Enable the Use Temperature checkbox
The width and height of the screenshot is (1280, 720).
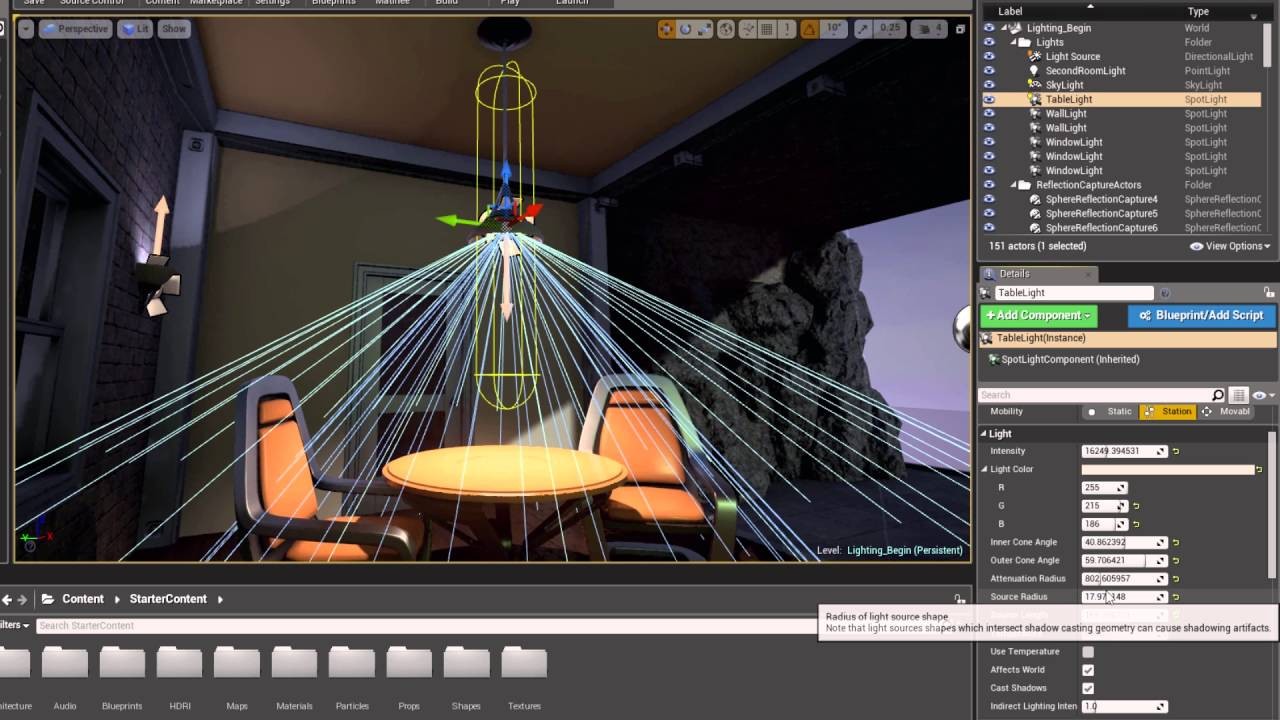(x=1088, y=652)
